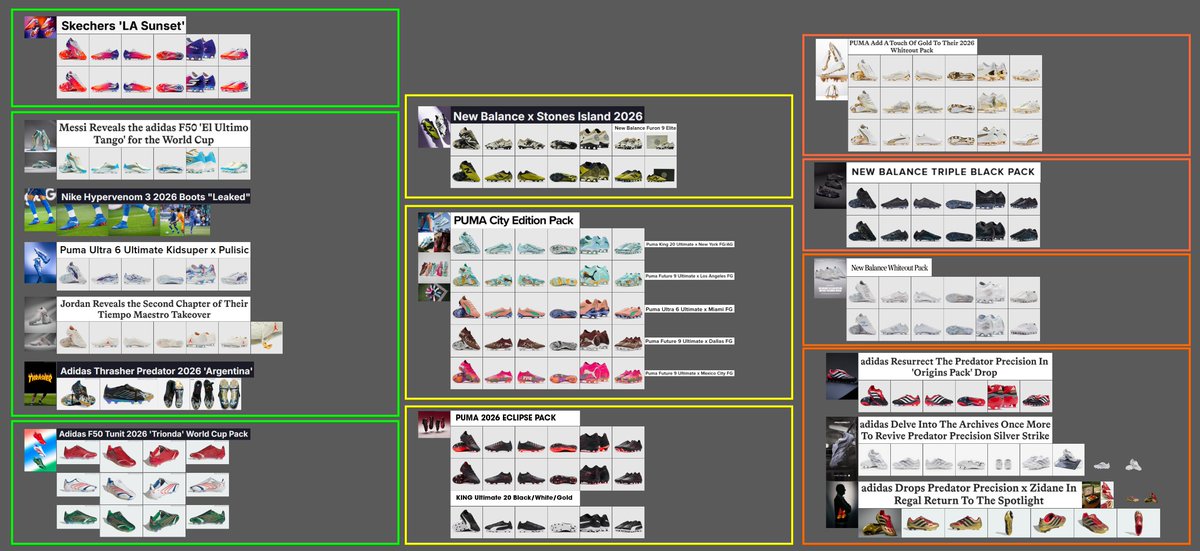This screenshot has height=551, width=1200.
Task: Select the NEW BALANCE TRIPLE BLACK PACK heading
Action: click(943, 172)
